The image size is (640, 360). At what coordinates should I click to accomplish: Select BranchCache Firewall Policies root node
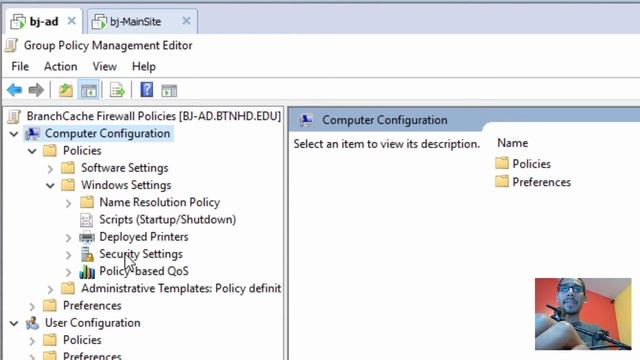point(154,116)
